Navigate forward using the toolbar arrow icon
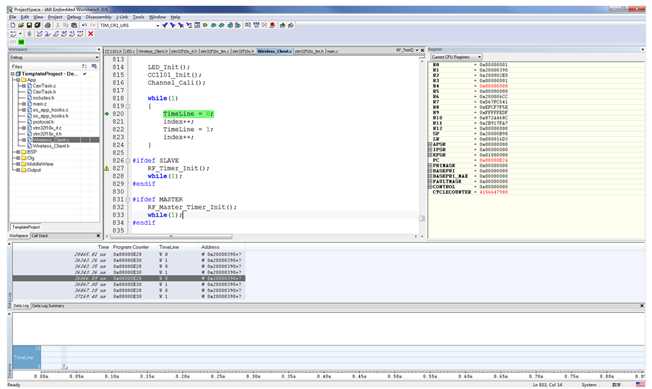 point(238,25)
